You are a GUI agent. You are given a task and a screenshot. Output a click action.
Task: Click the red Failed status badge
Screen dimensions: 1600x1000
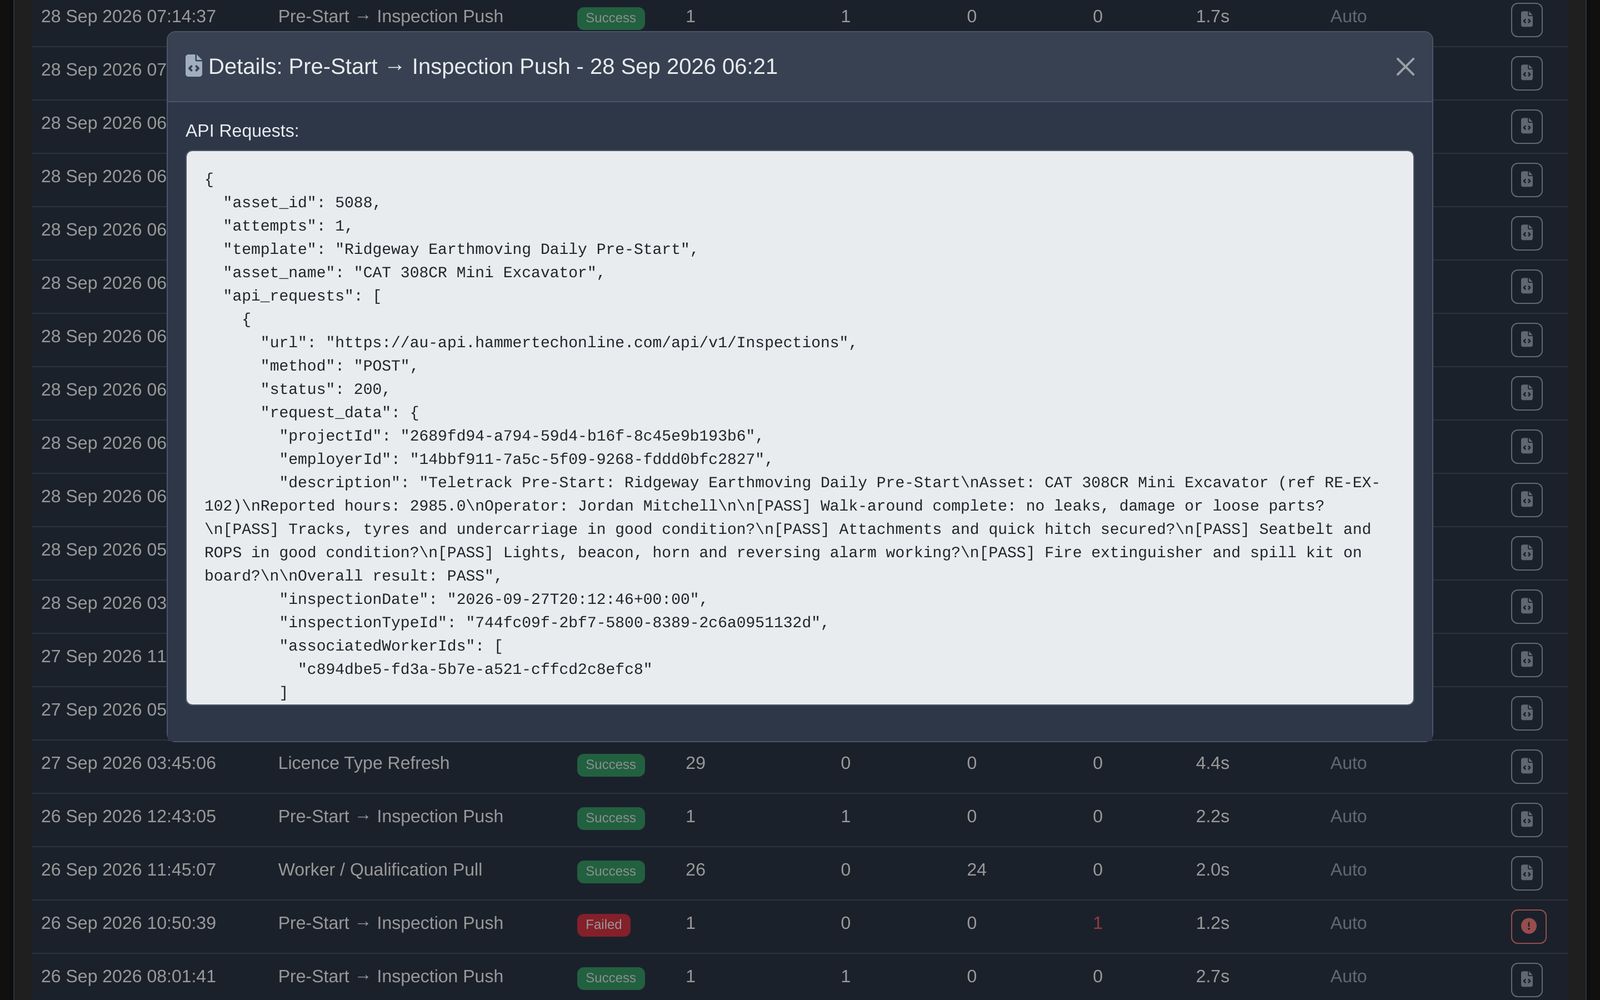(603, 924)
